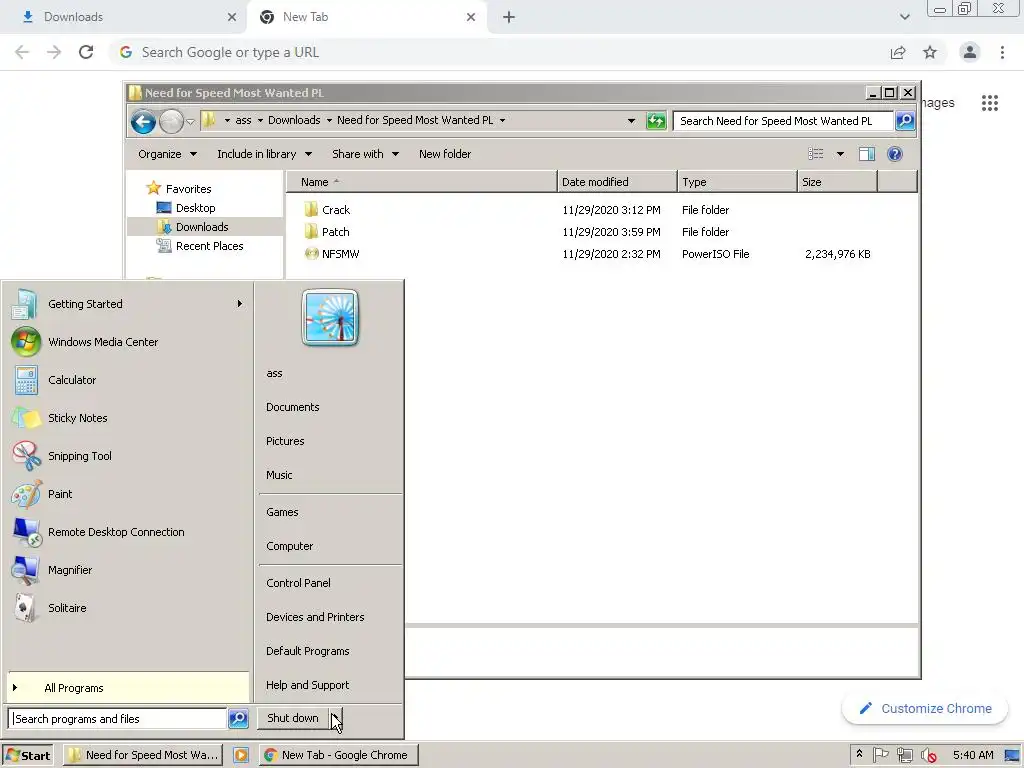Click Explorer search magnifier button

click(904, 121)
